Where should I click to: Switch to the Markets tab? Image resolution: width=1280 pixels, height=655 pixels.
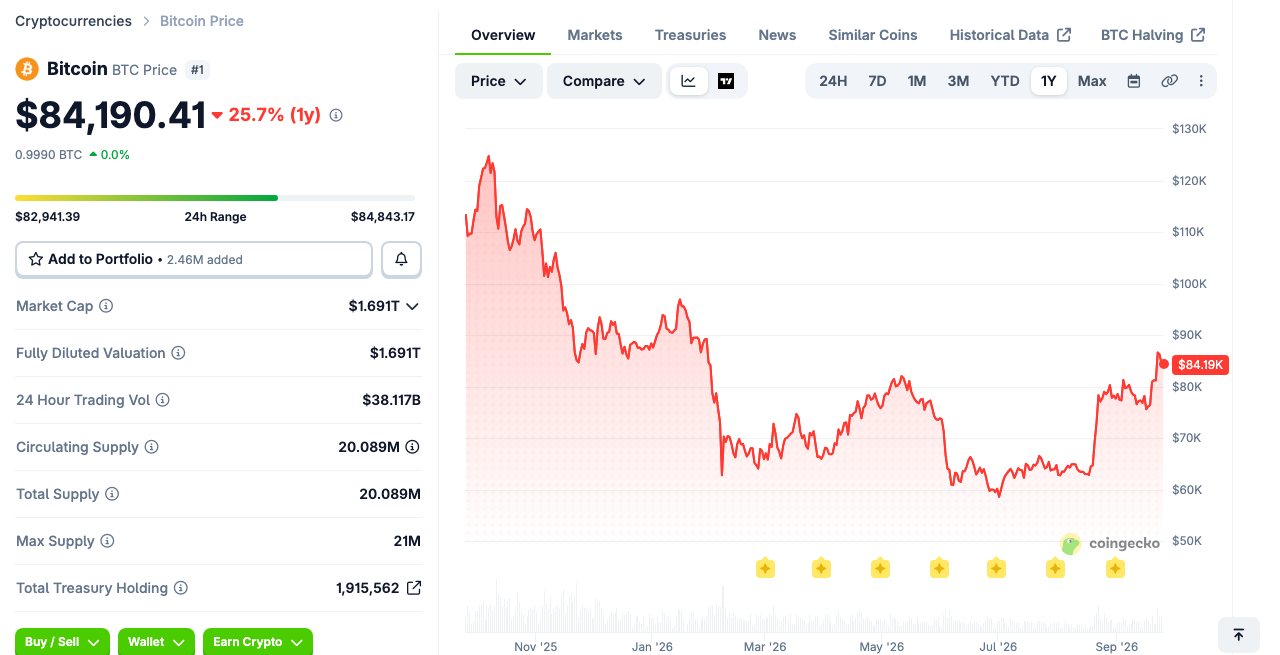click(595, 35)
